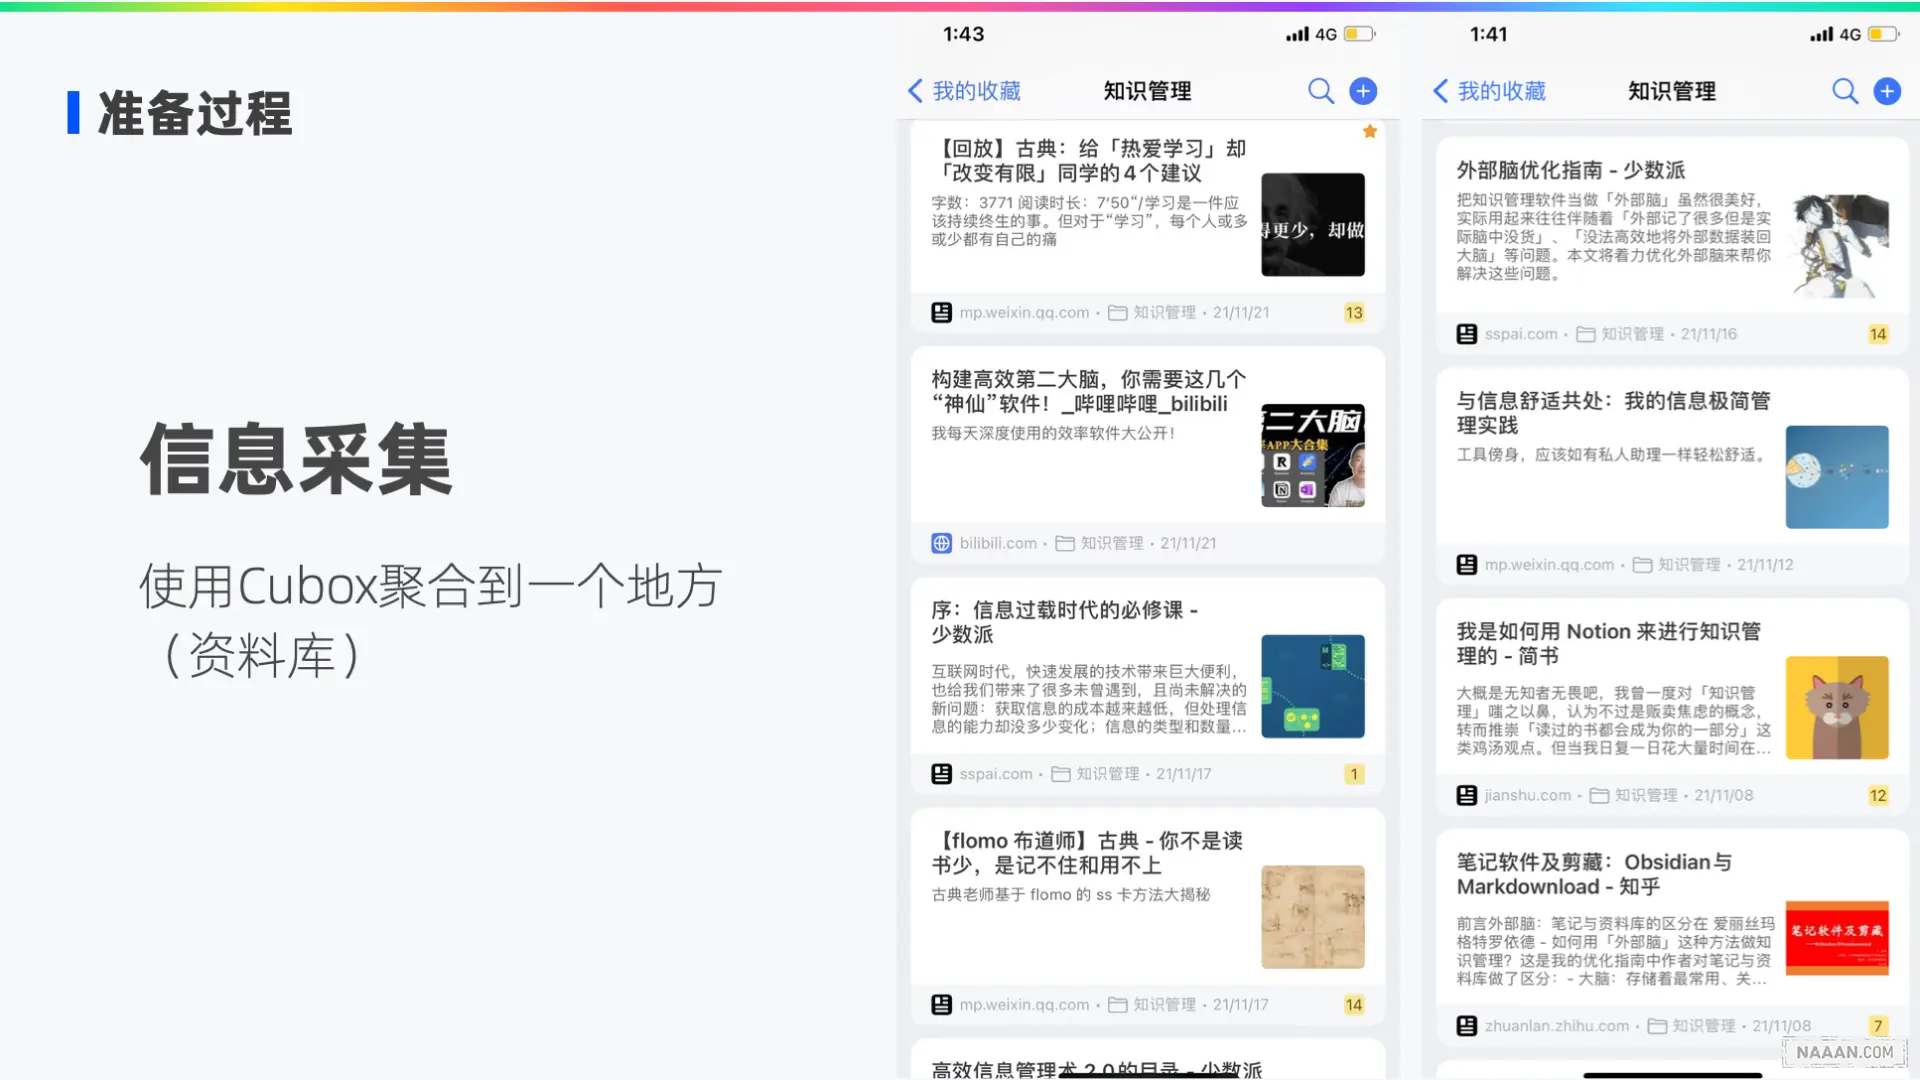Click the 二大脑 bilibili video thumbnail
Image resolution: width=1920 pixels, height=1080 pixels.
pyautogui.click(x=1312, y=455)
